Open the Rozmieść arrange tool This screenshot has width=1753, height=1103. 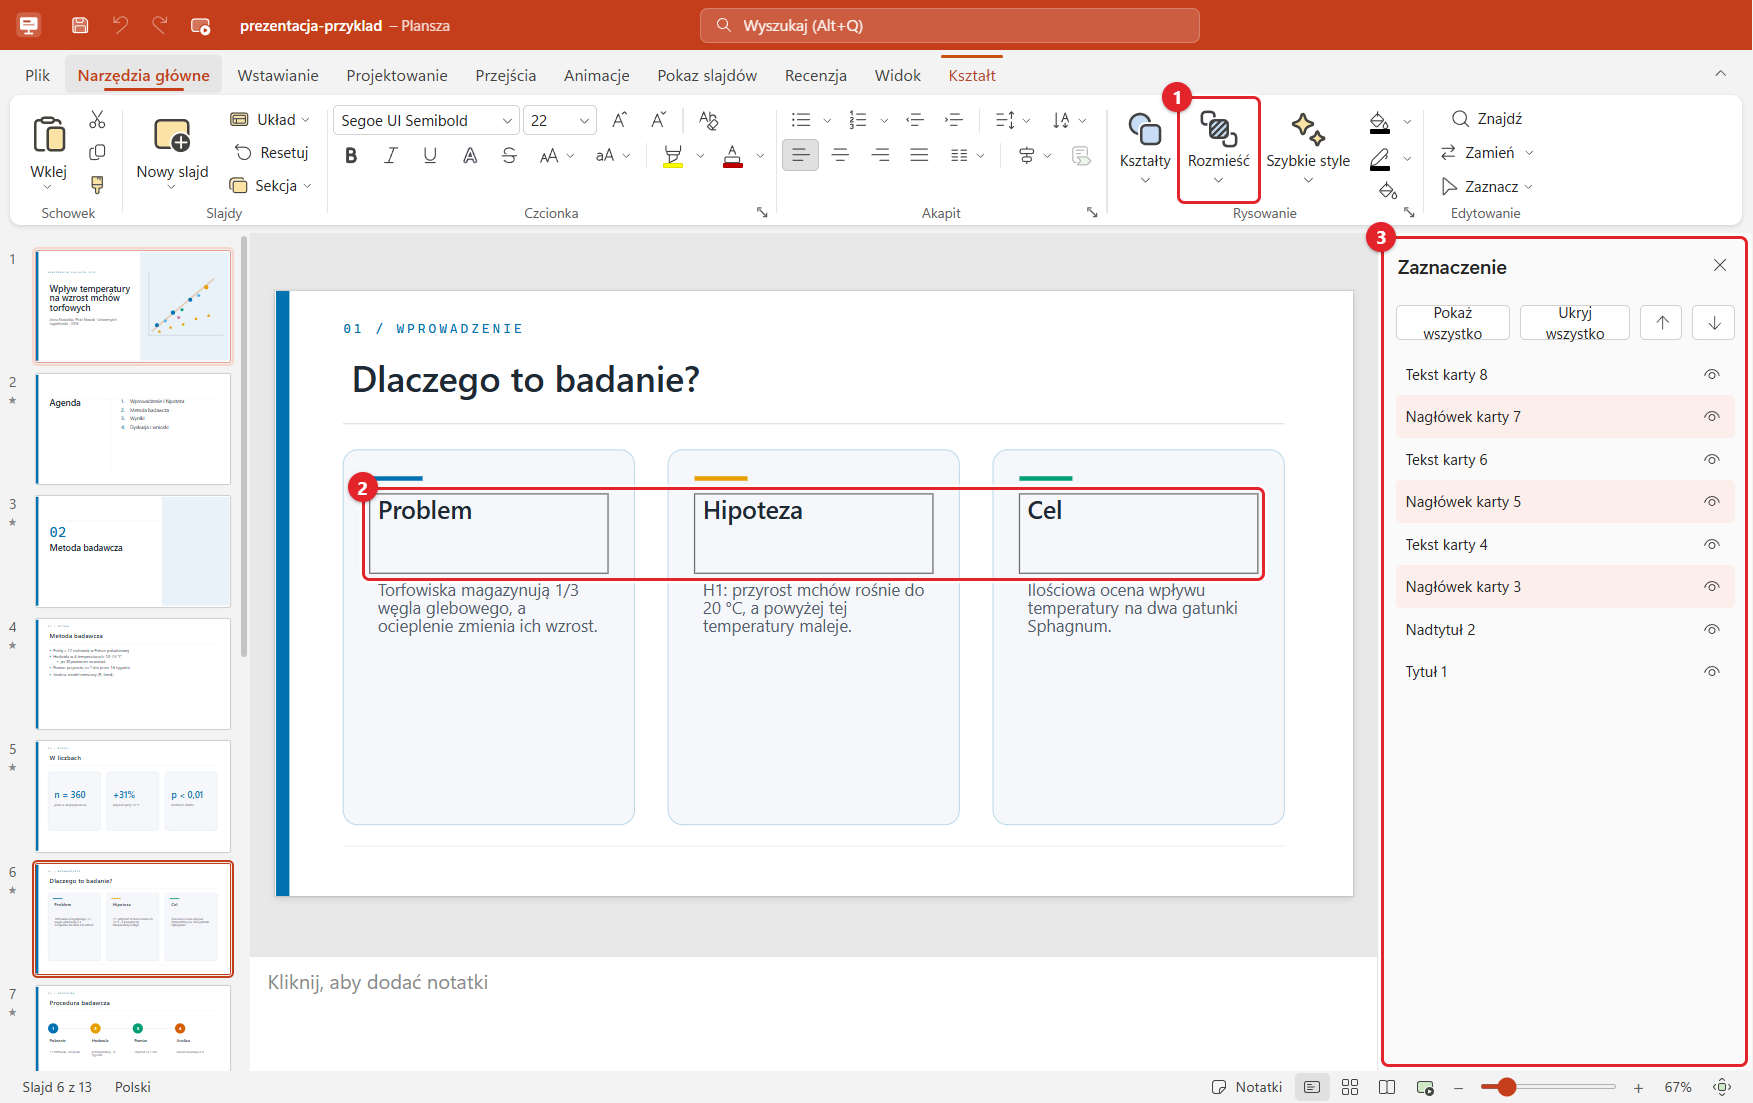click(1218, 149)
